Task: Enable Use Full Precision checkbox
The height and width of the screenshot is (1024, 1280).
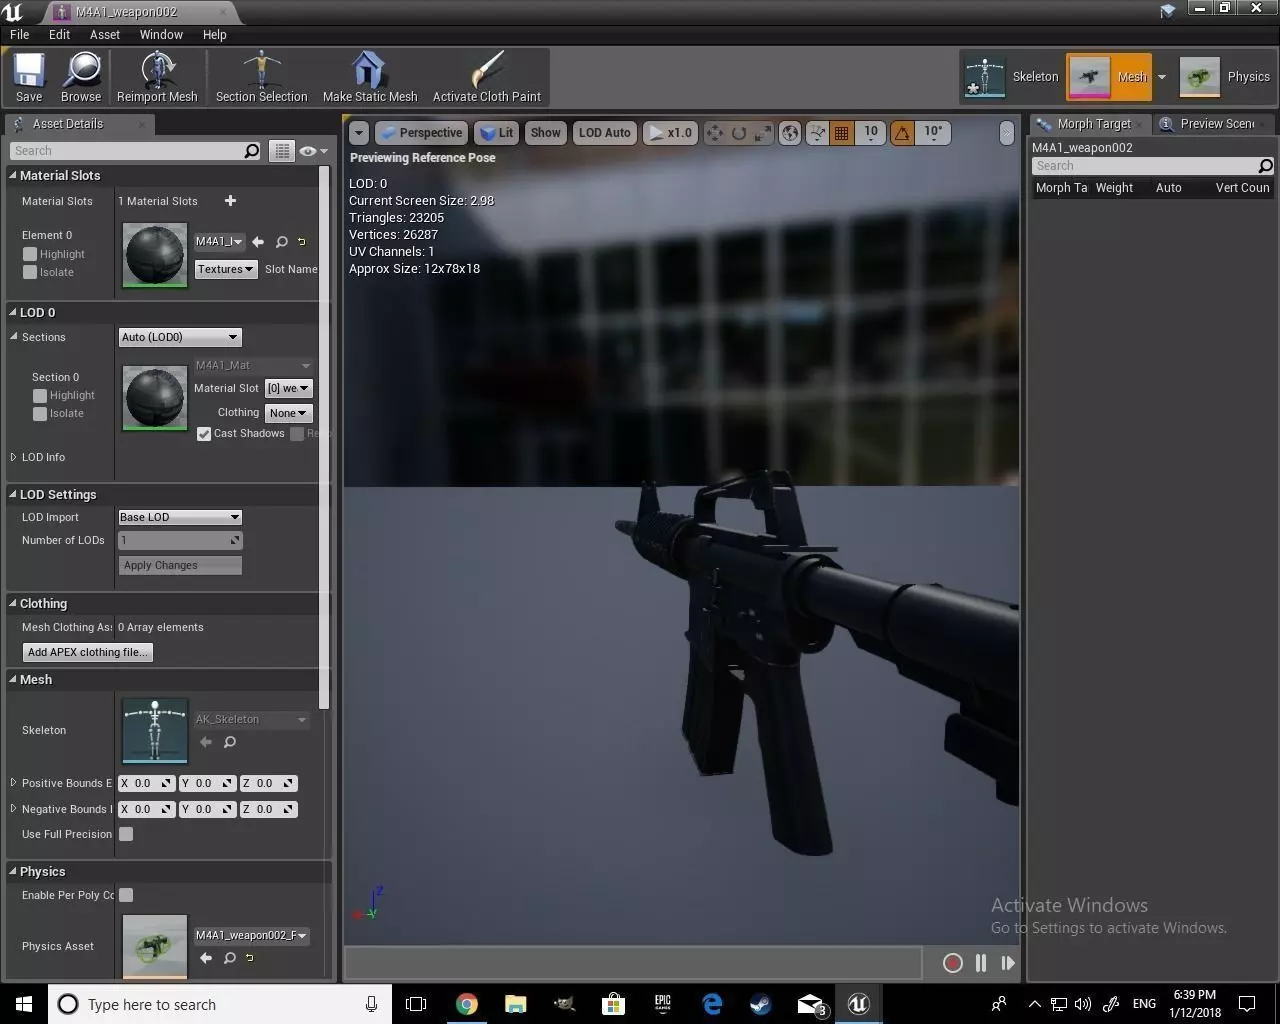Action: [x=126, y=834]
